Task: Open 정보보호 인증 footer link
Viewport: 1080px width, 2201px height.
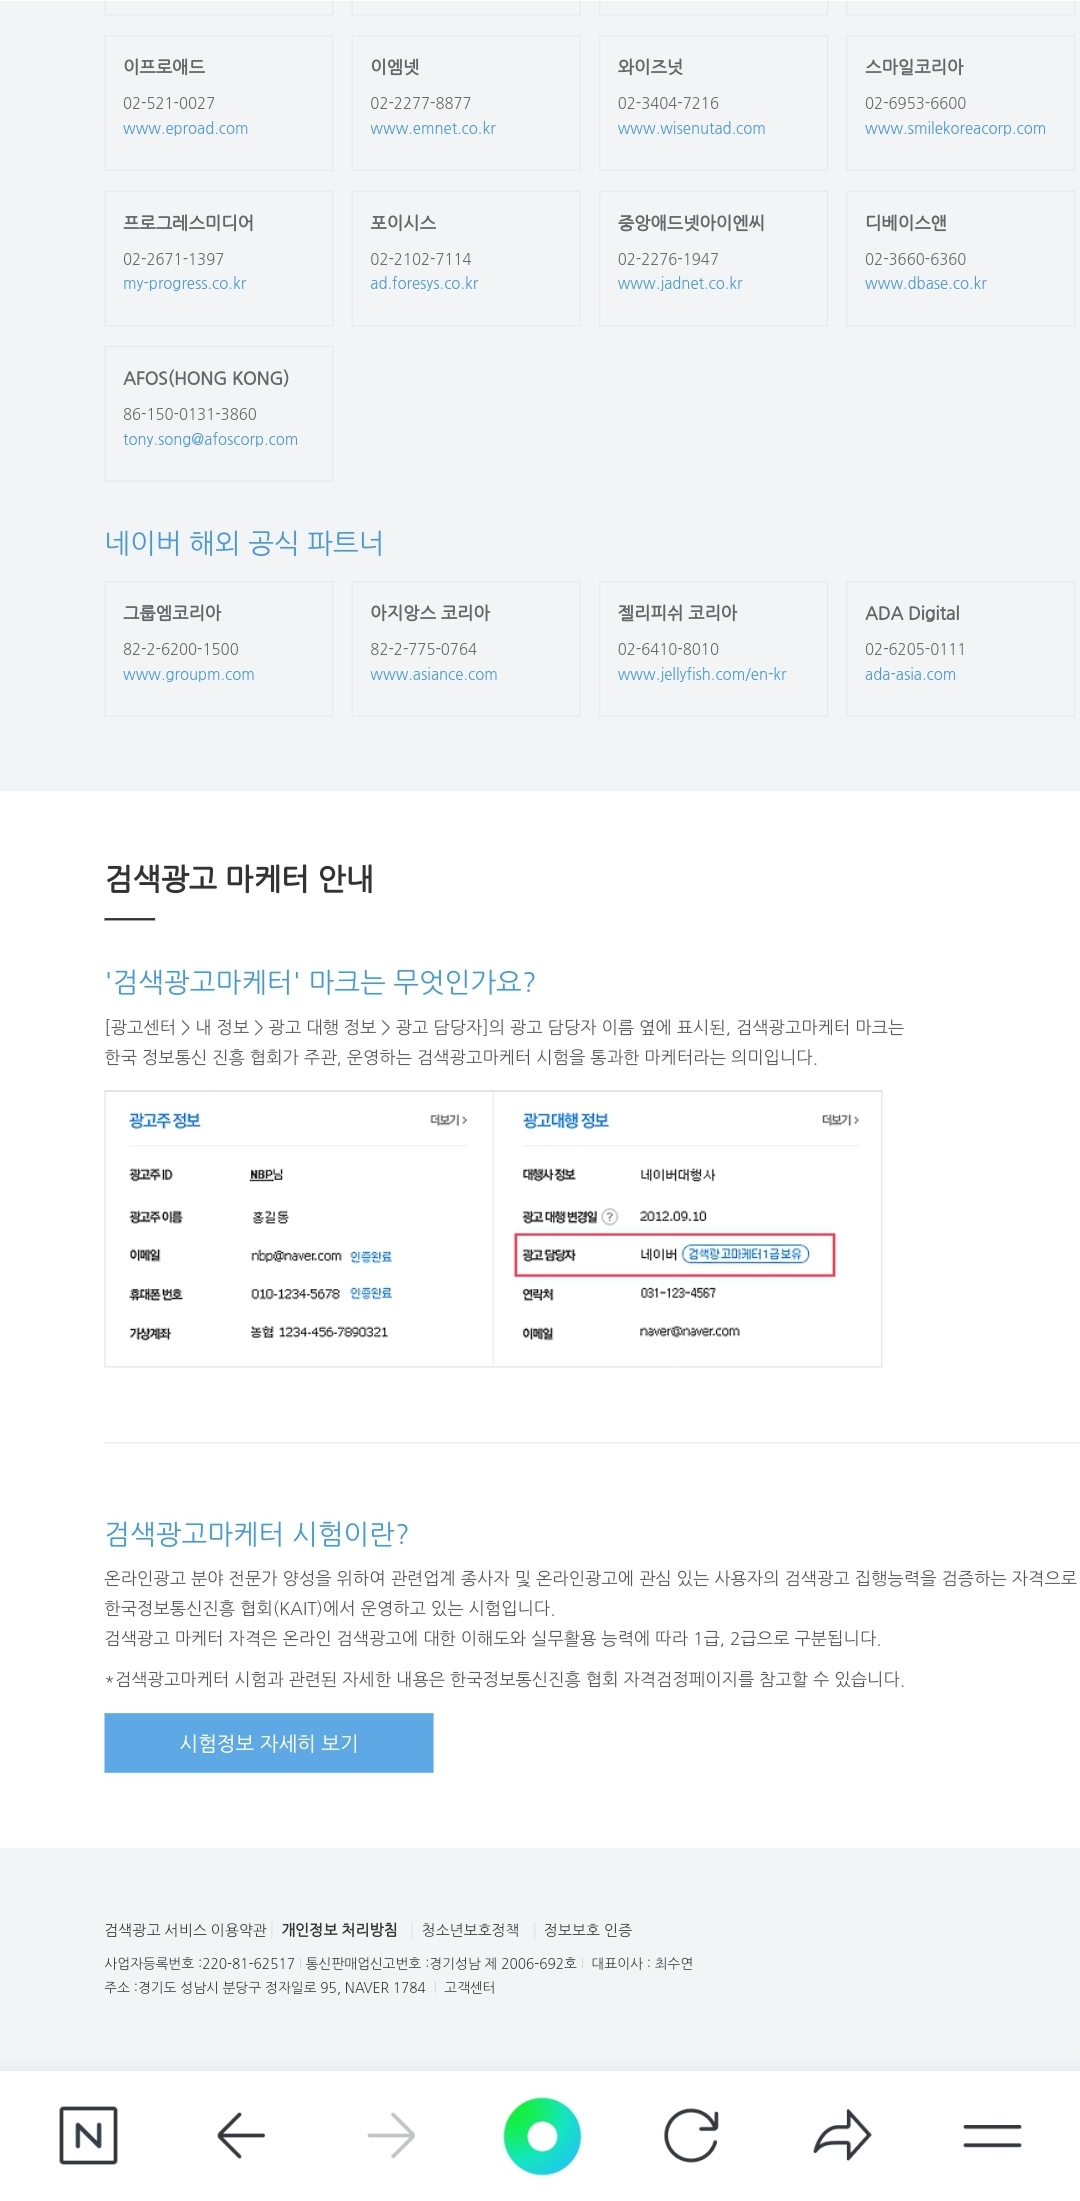Action: (x=588, y=1930)
